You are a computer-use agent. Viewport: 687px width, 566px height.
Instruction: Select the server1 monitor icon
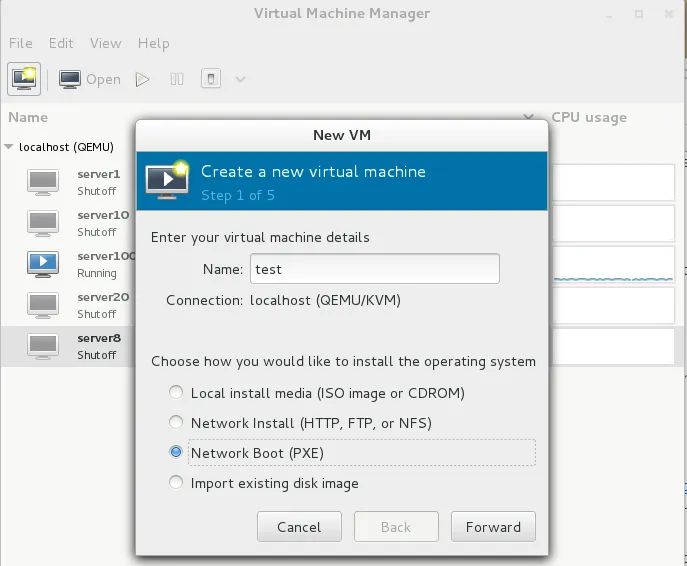coord(42,182)
